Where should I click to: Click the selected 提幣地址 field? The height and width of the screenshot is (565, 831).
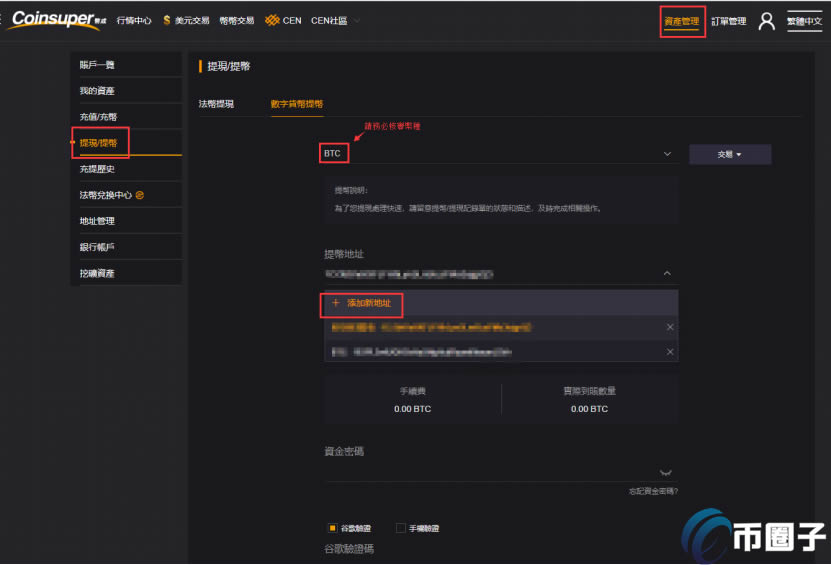pyautogui.click(x=501, y=274)
